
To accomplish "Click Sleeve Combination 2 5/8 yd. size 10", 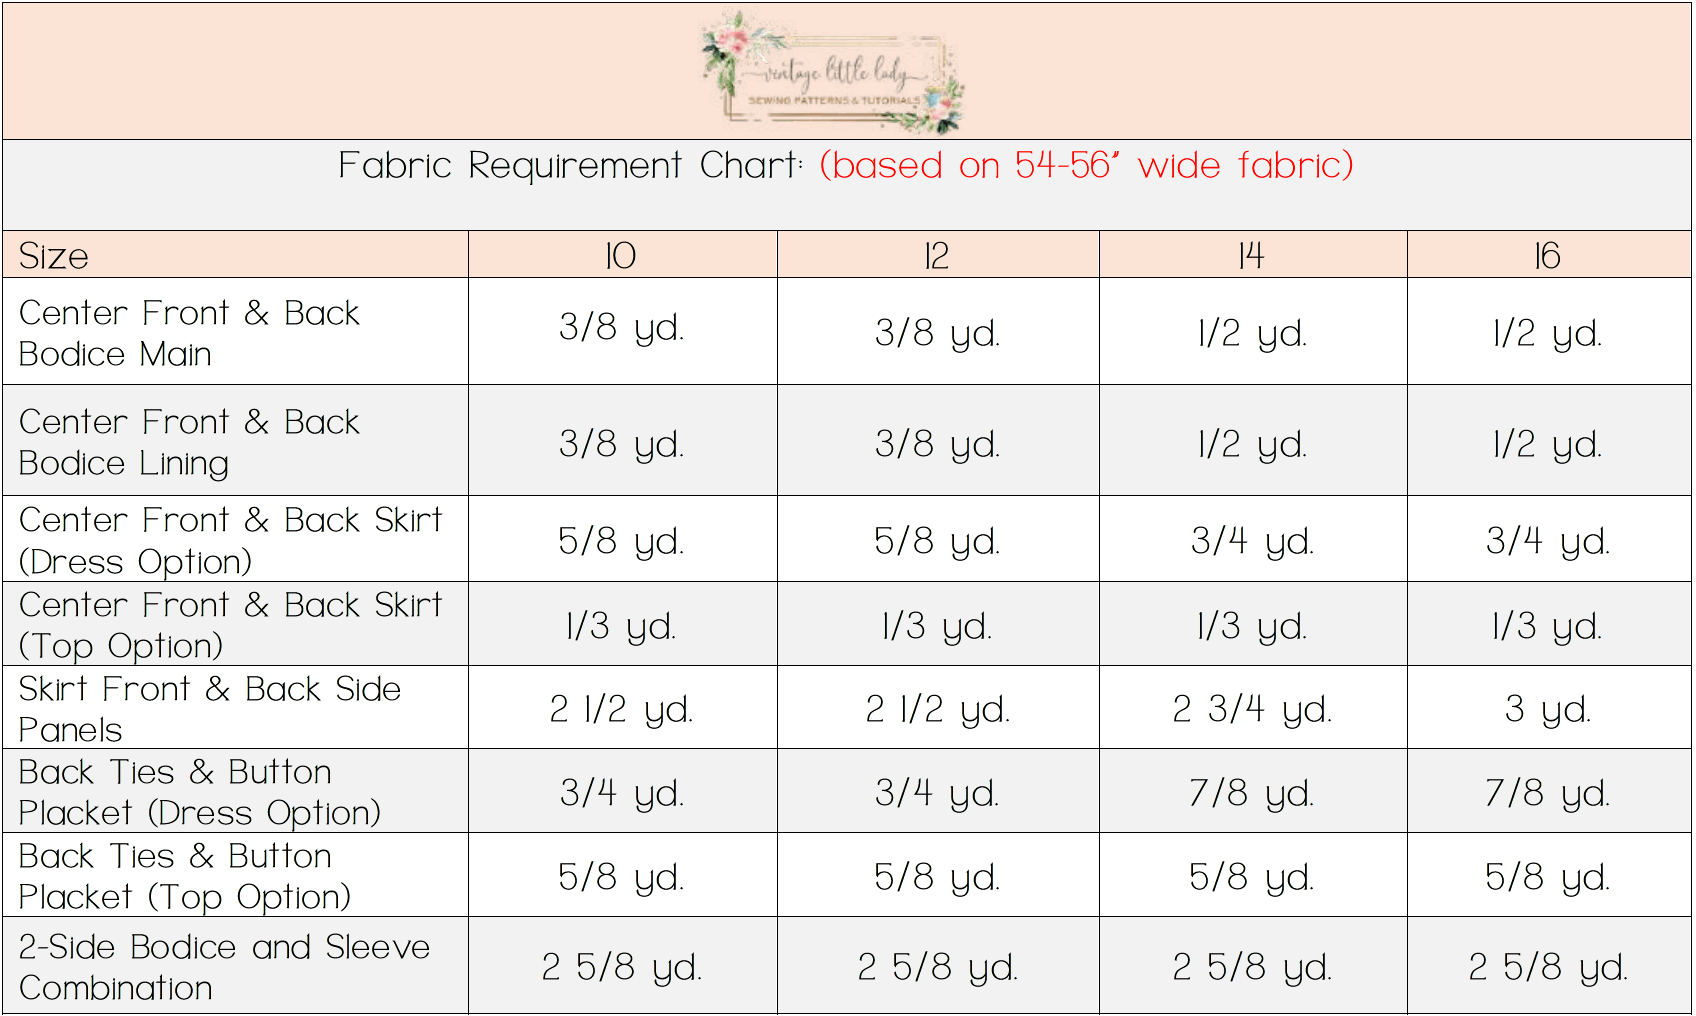I will click(621, 967).
